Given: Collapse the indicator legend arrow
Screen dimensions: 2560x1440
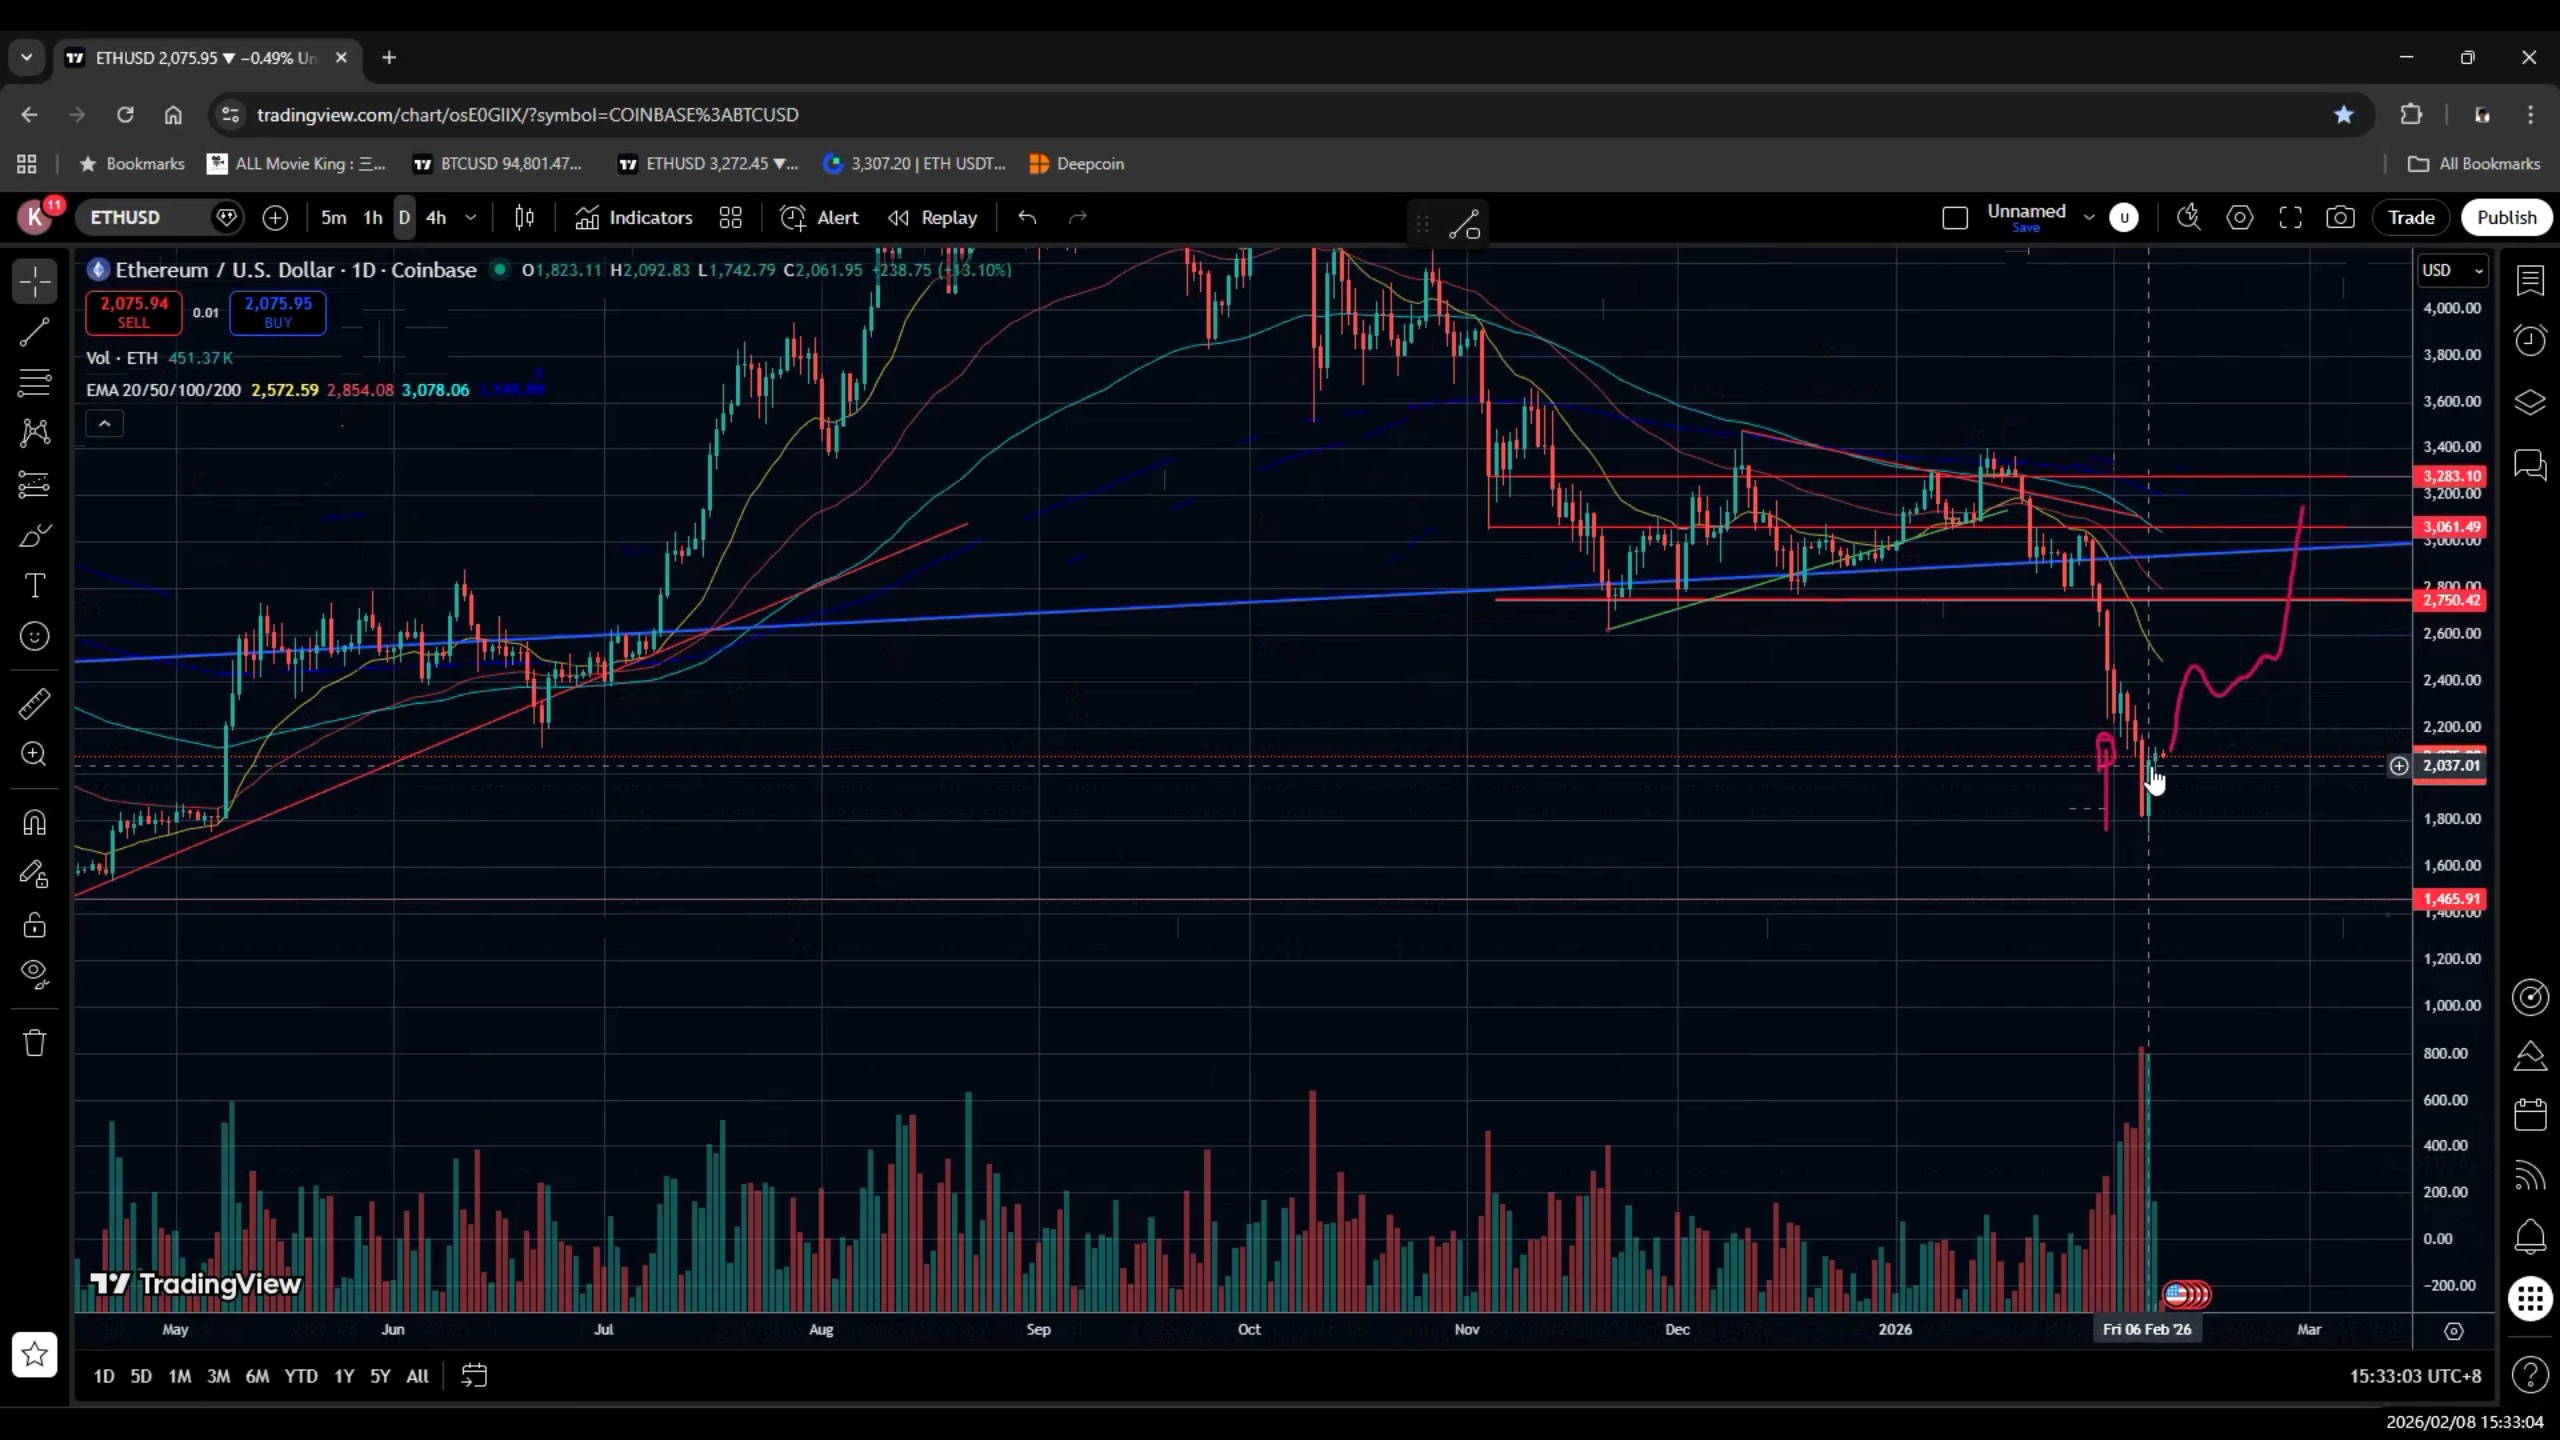Looking at the screenshot, I should point(104,424).
